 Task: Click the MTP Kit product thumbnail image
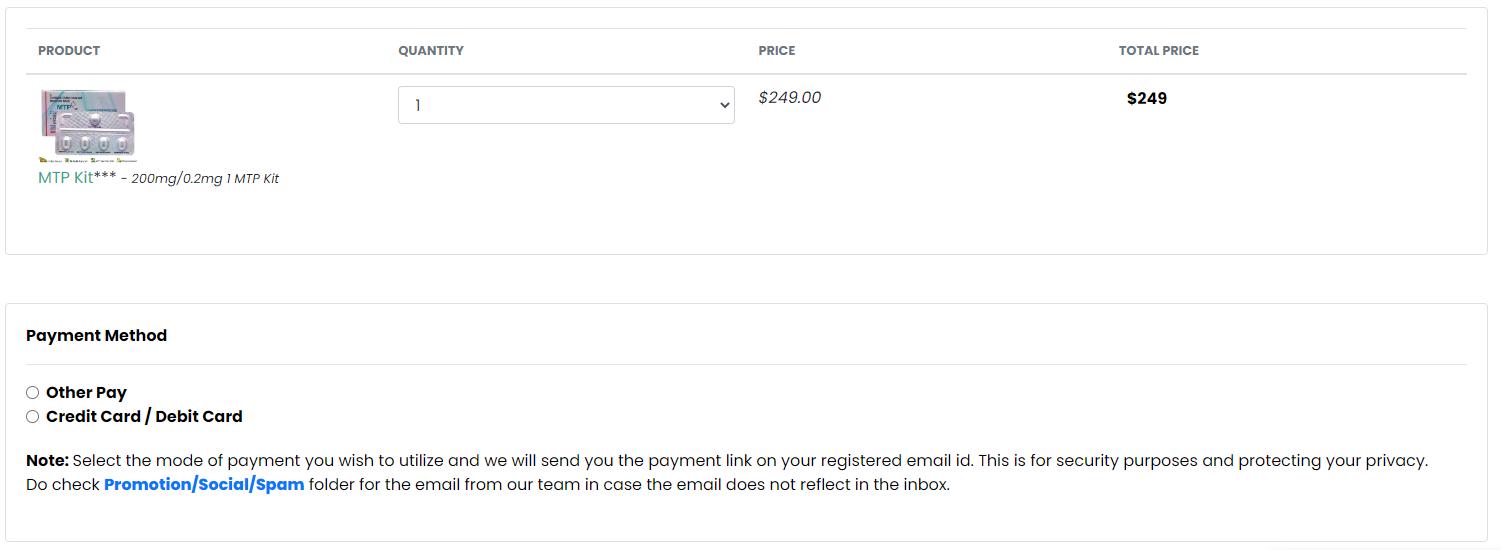click(x=87, y=121)
